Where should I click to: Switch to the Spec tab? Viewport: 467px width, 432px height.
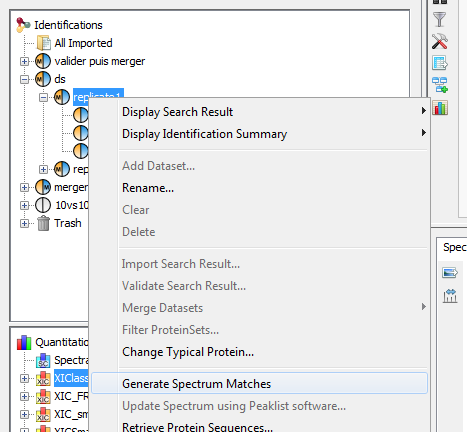click(454, 247)
